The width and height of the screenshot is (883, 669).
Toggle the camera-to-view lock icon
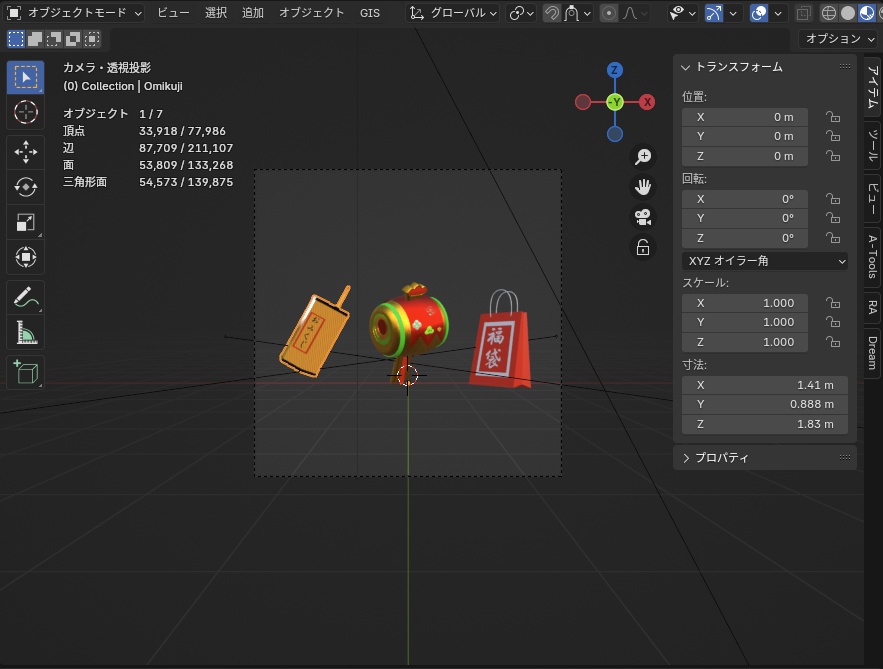(643, 248)
